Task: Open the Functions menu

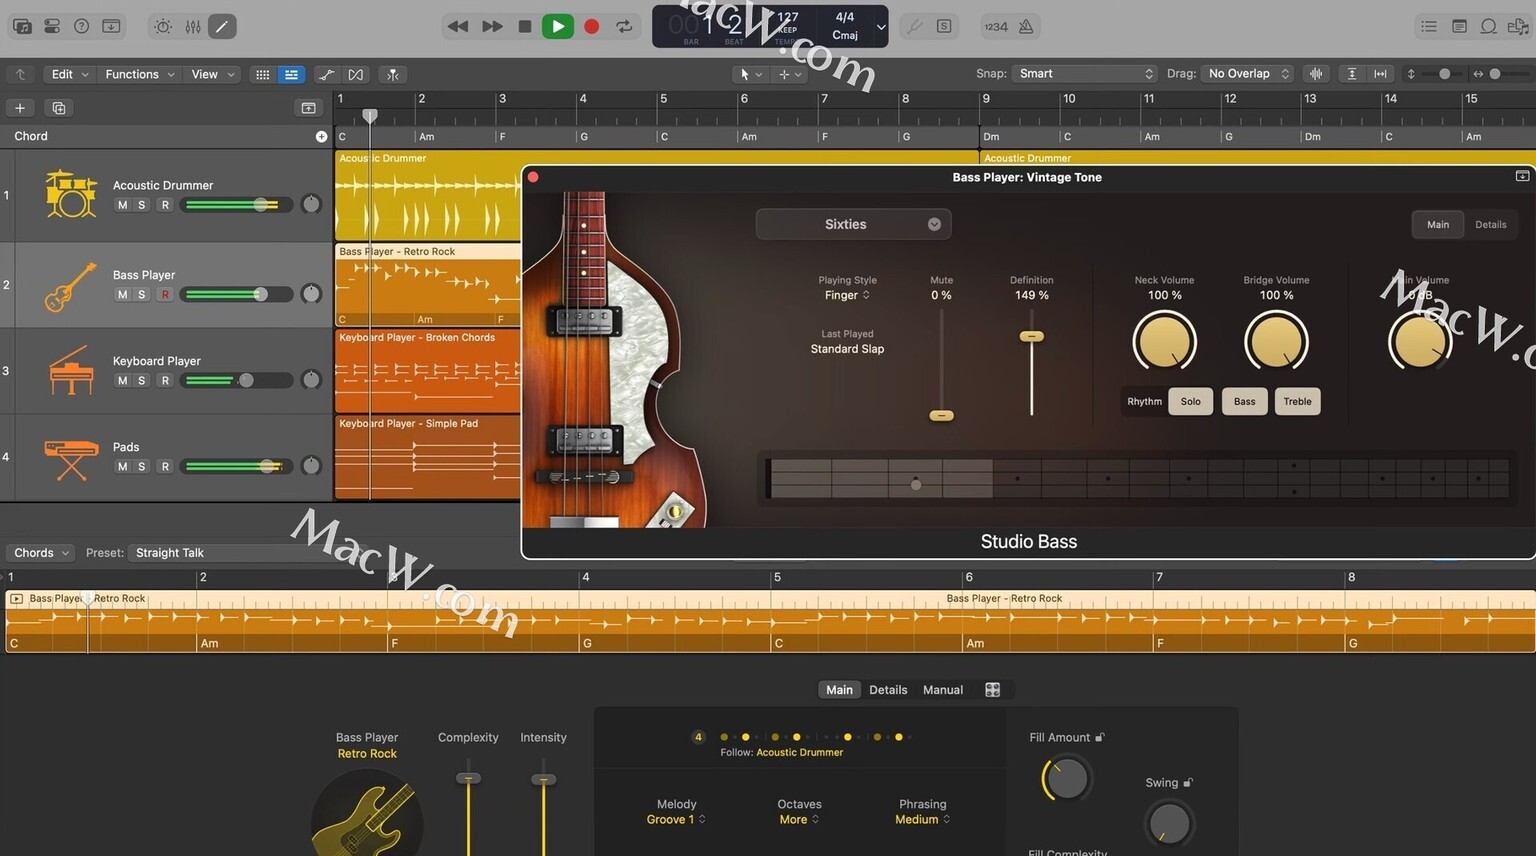Action: coord(140,74)
